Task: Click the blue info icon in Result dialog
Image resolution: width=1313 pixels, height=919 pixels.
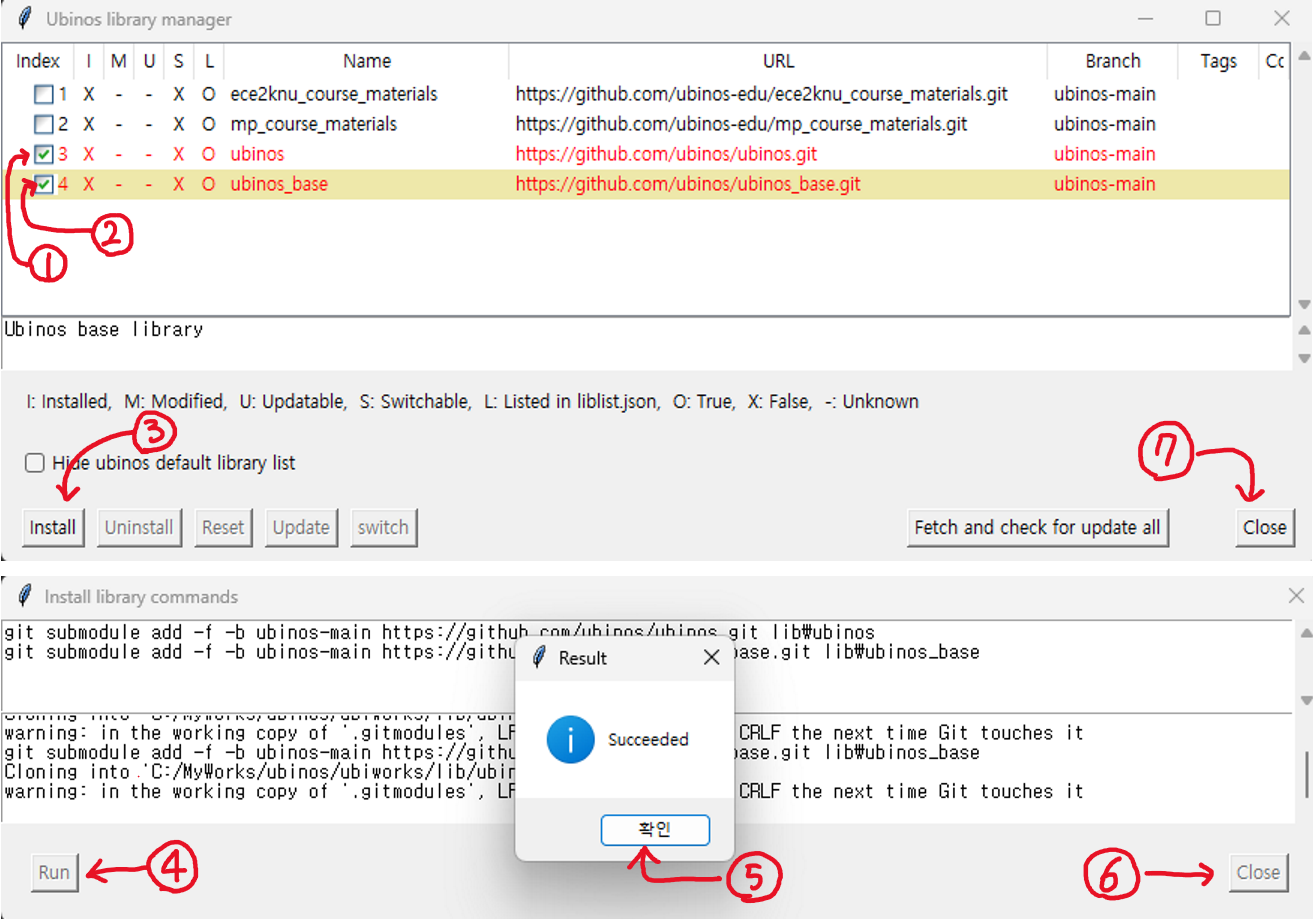Action: (568, 740)
